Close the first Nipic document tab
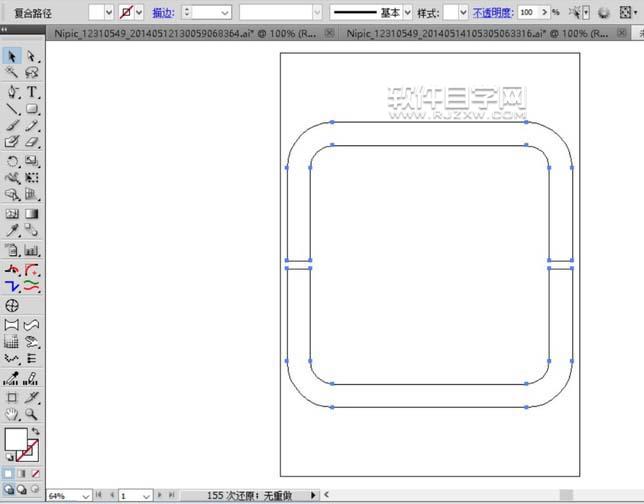The image size is (644, 504). [329, 32]
